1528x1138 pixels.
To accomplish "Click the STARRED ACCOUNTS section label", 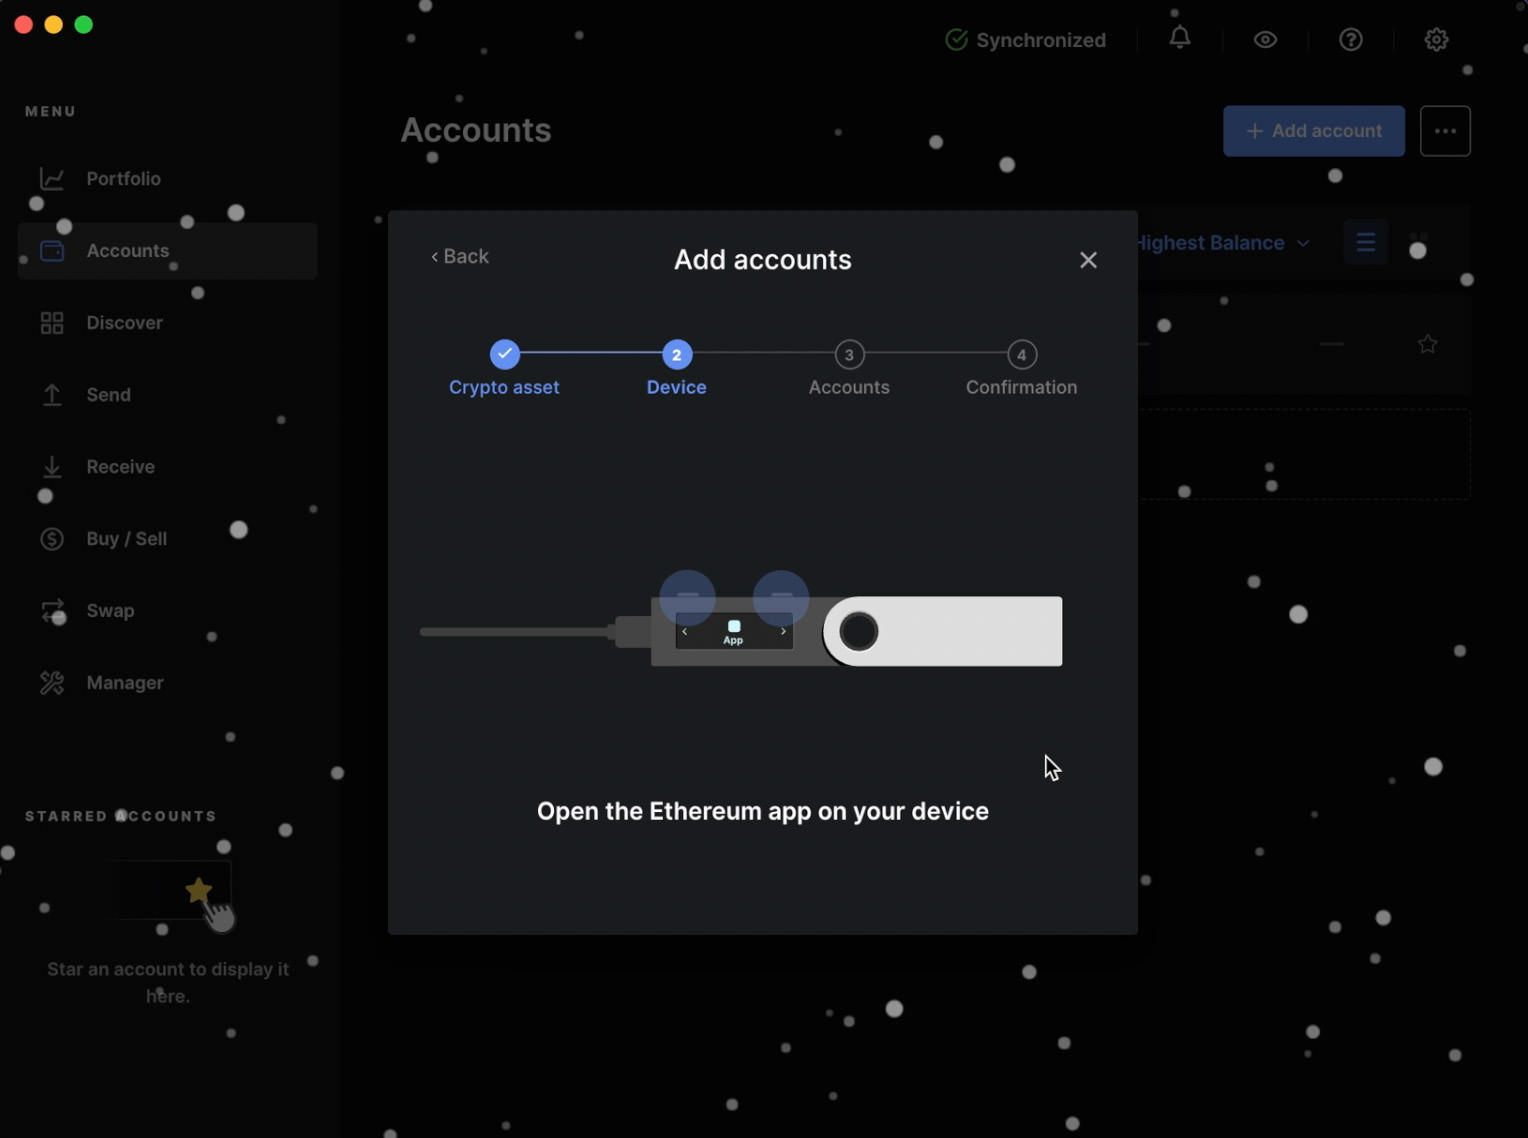I will tap(121, 816).
